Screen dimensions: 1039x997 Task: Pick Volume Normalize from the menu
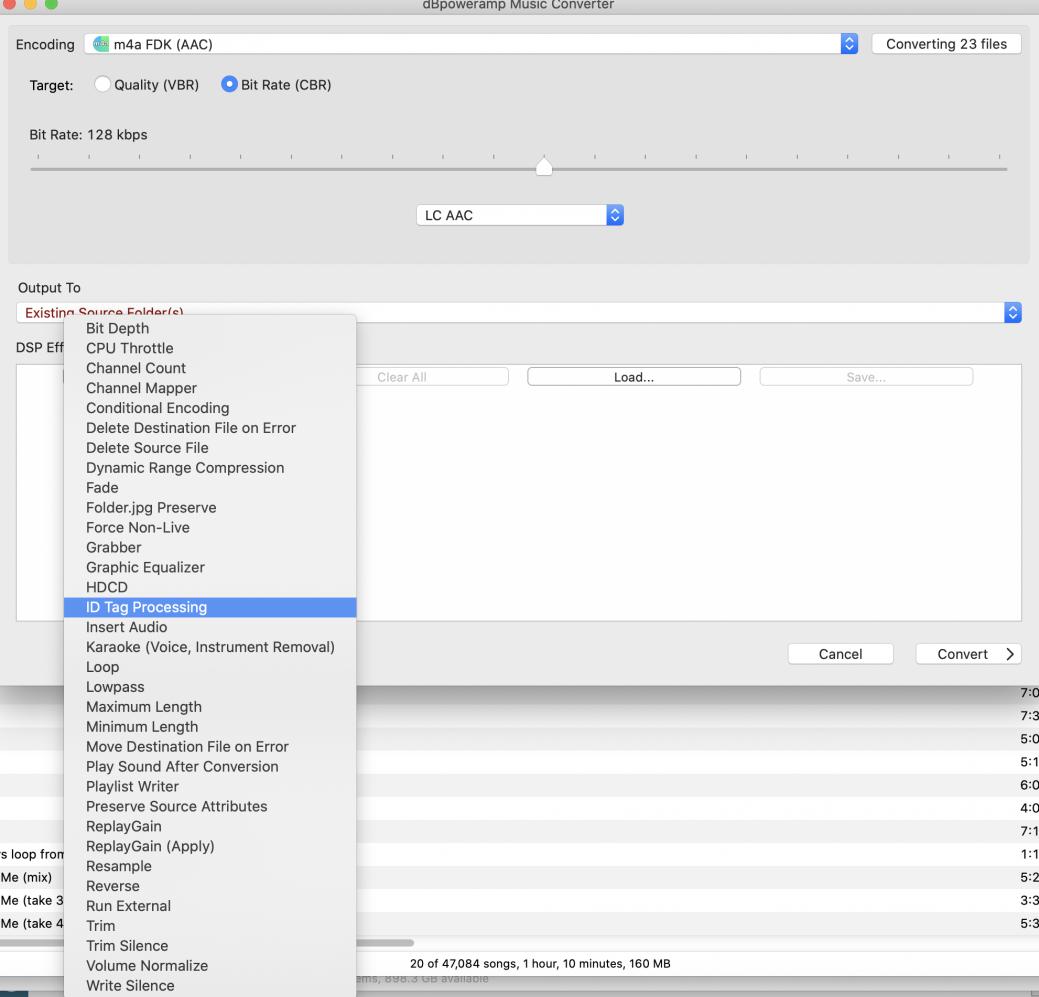[x=147, y=966]
